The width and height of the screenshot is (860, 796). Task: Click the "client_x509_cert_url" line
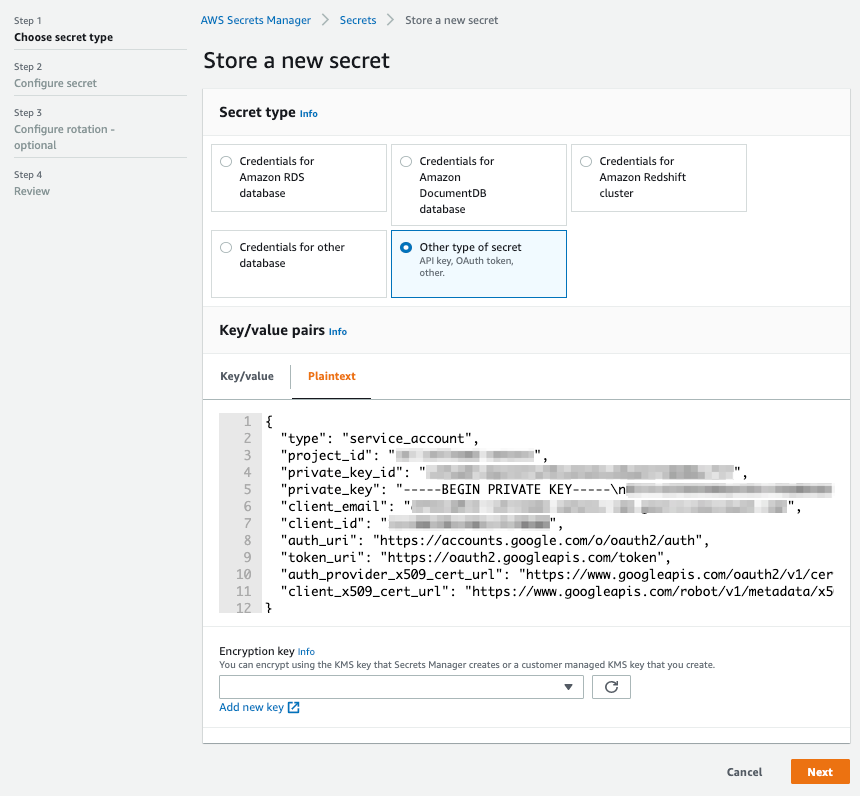coord(556,592)
